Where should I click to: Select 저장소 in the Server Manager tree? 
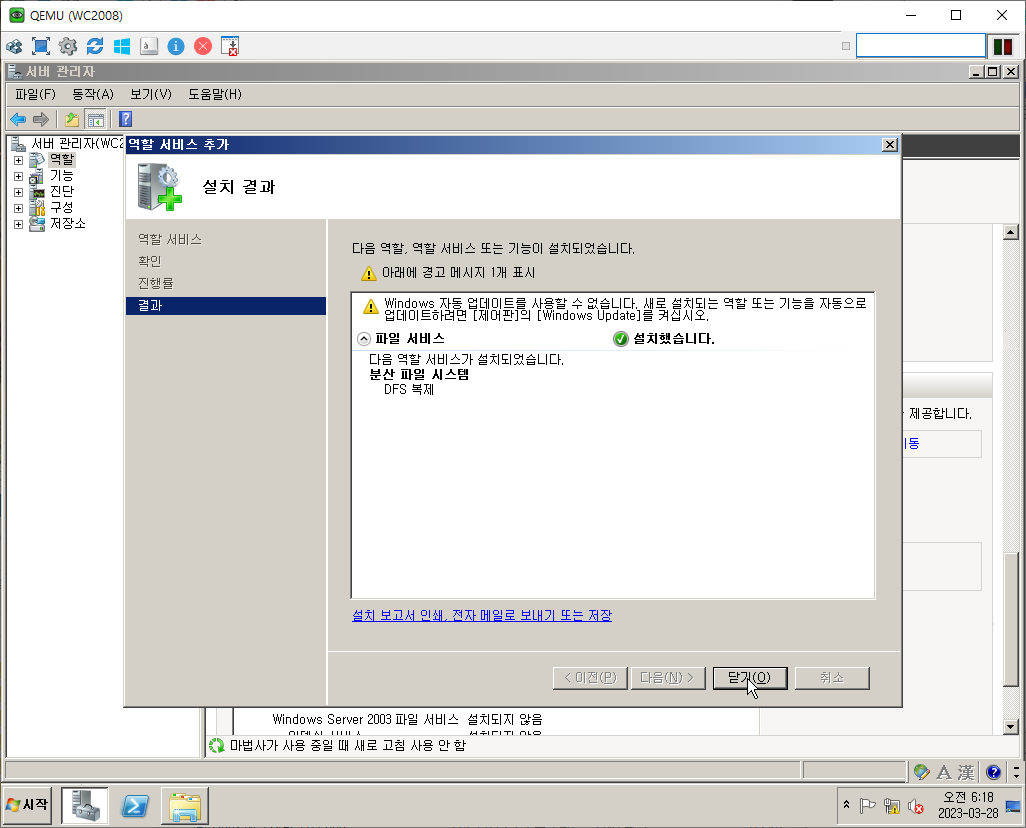click(67, 224)
